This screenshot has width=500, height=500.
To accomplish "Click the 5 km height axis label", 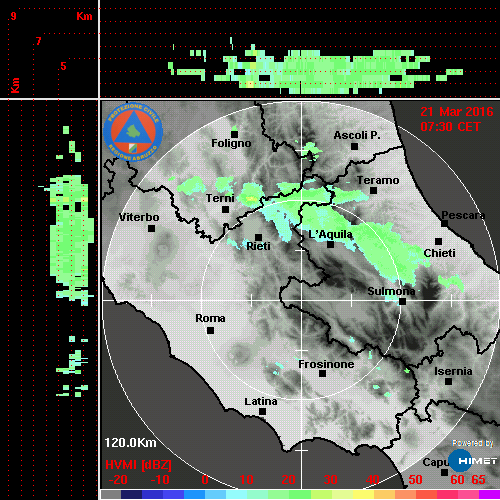I will point(63,66).
